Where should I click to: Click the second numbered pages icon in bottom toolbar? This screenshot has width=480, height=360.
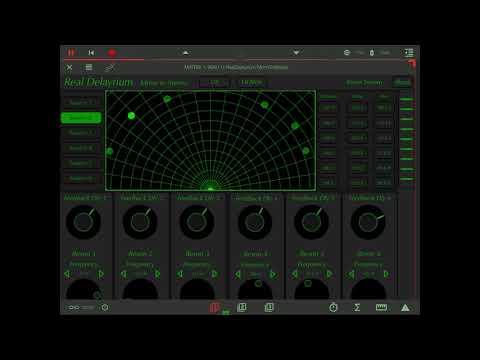pyautogui.click(x=269, y=307)
